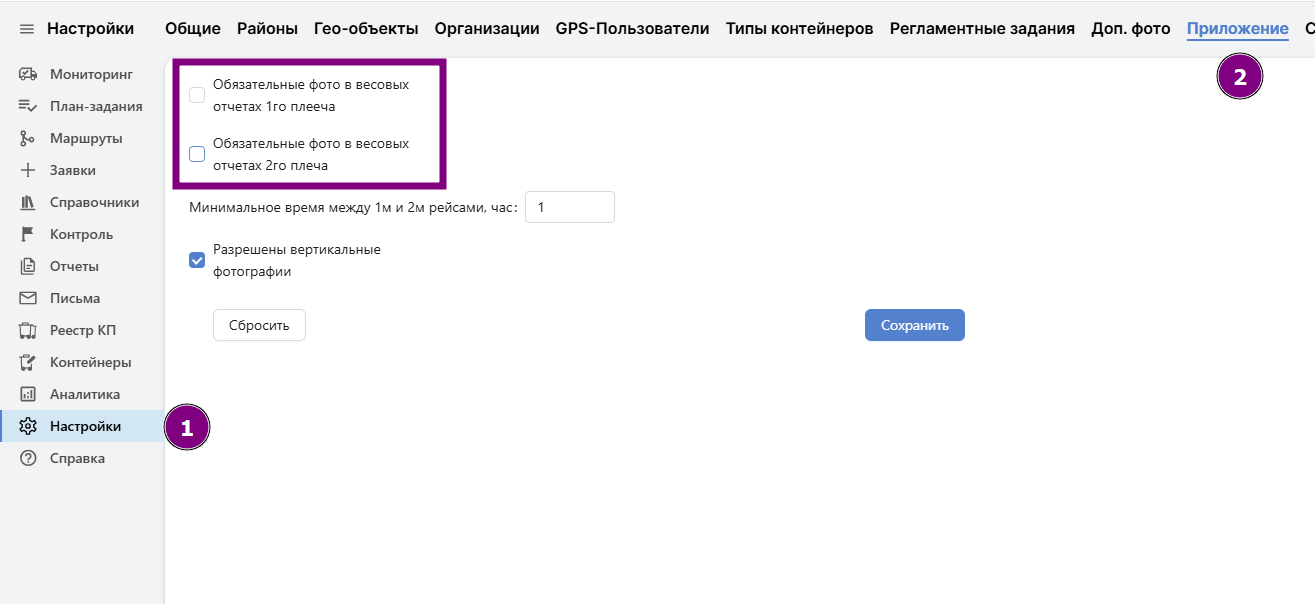Viewport: 1315px width, 604px height.
Task: Go to the GPS-Пользователи tab
Action: [x=632, y=29]
